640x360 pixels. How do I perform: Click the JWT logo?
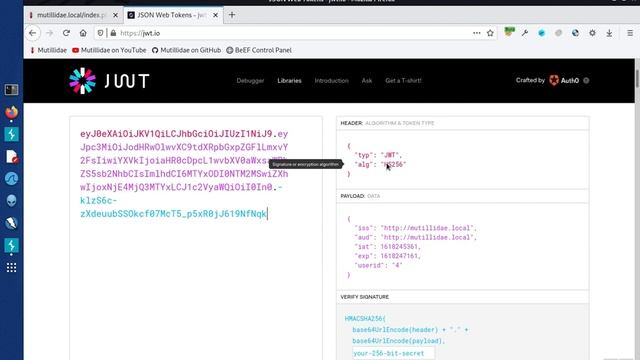109,81
